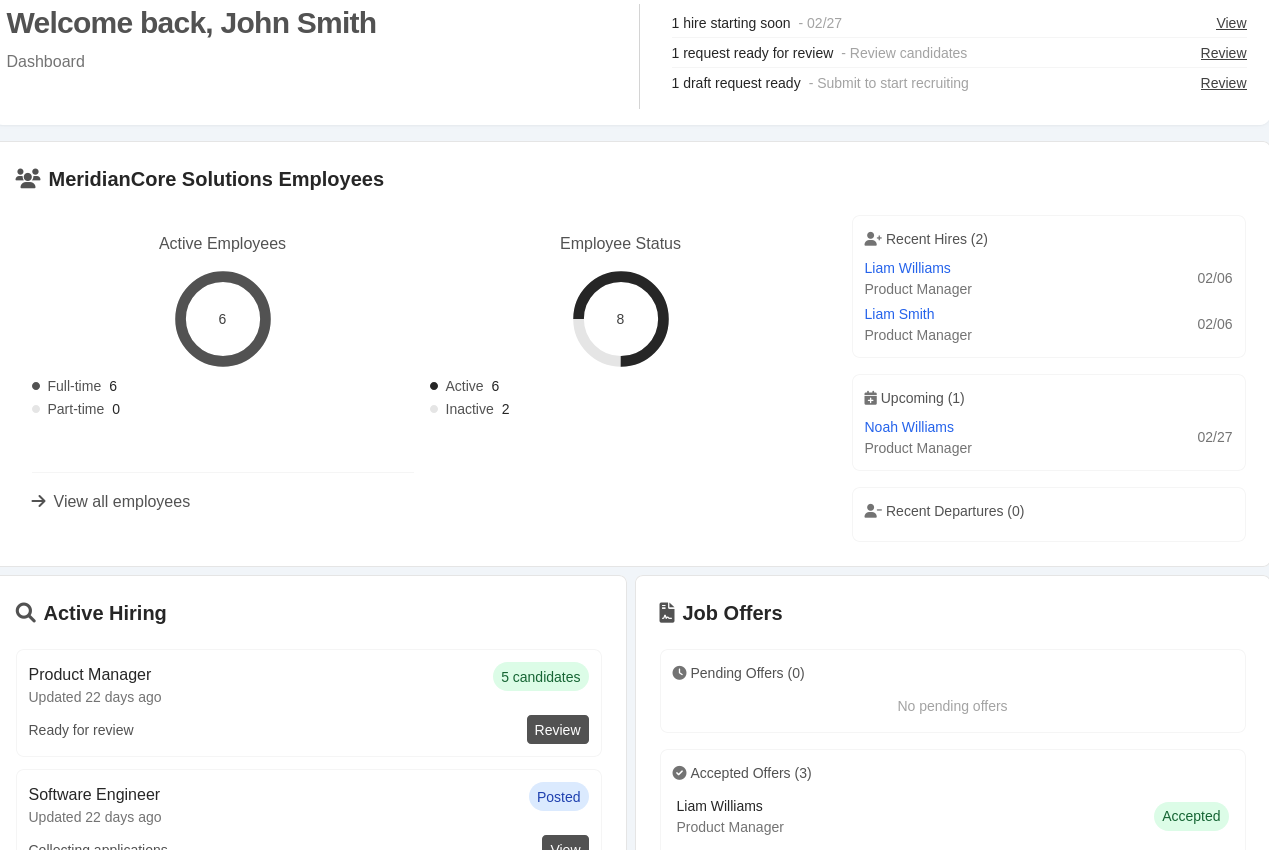This screenshot has height=850, width=1269.
Task: Click the Active Hiring magnifier icon
Action: pos(26,613)
